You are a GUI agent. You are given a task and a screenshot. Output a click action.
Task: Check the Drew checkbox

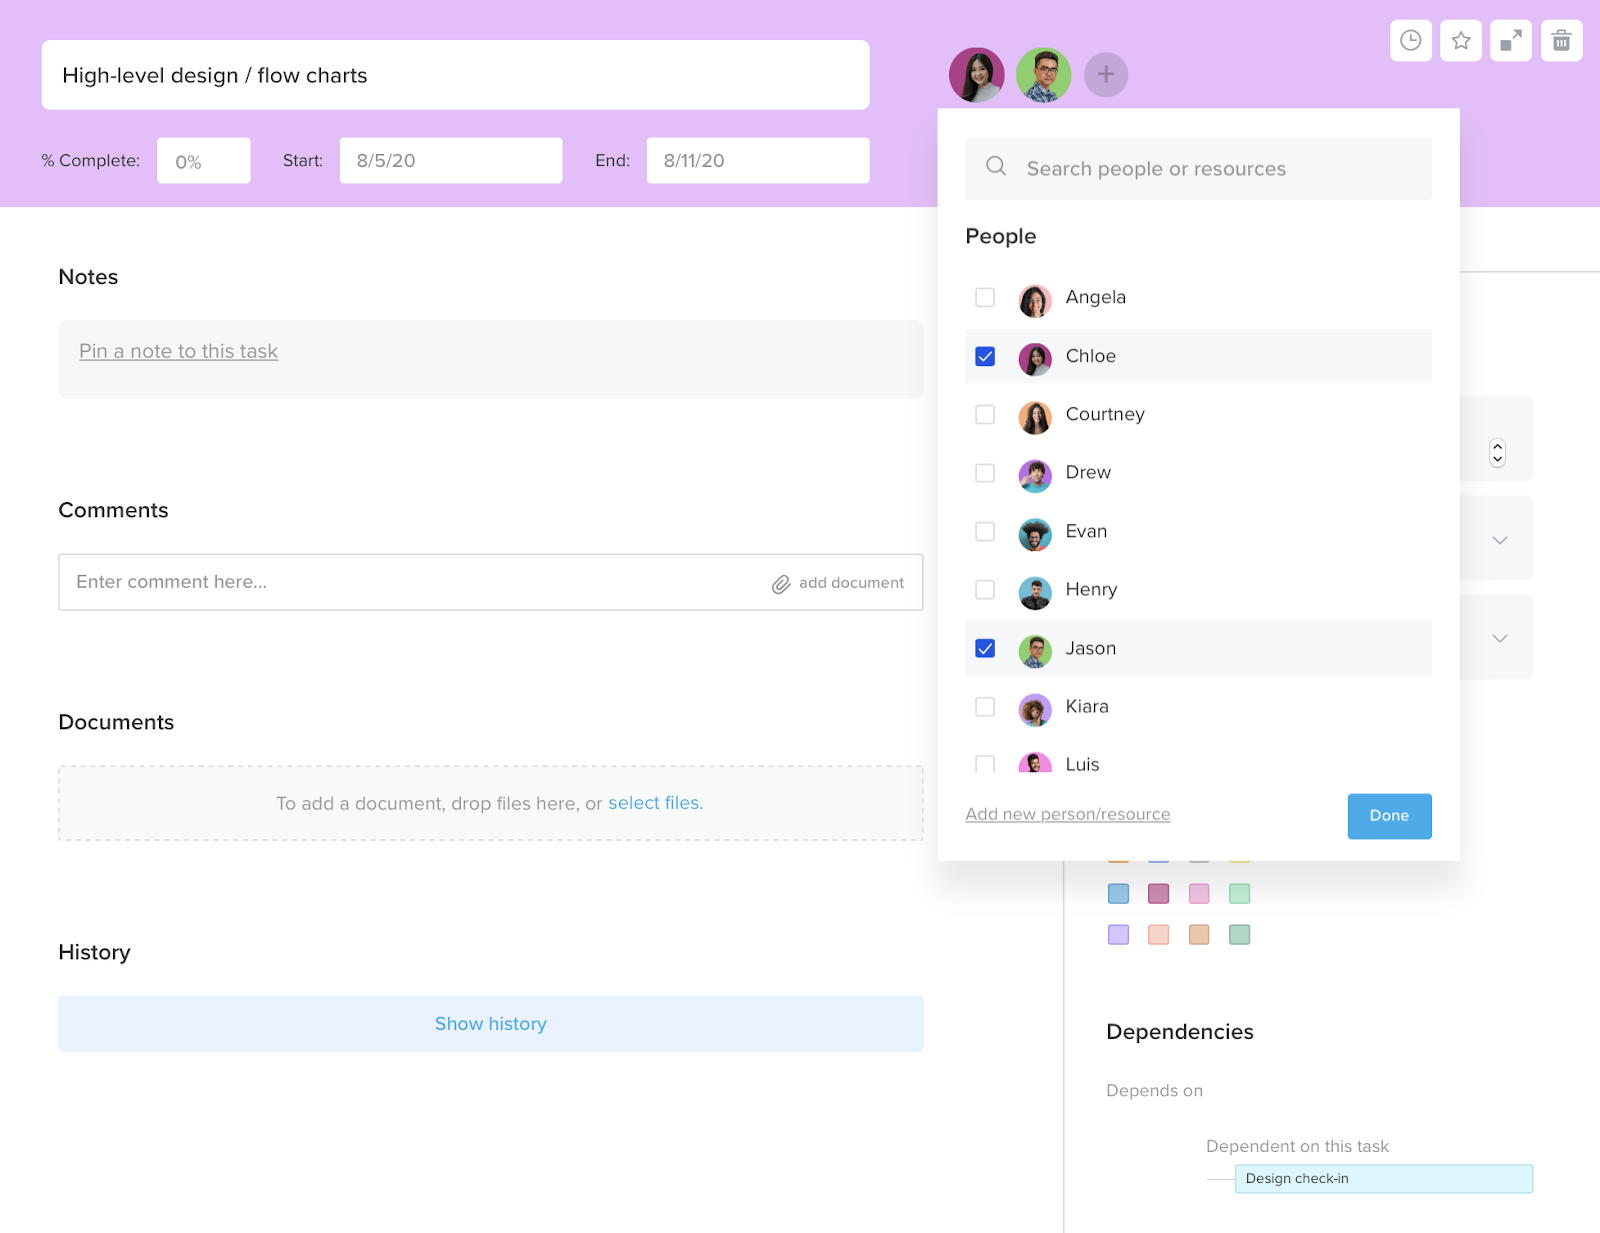985,473
